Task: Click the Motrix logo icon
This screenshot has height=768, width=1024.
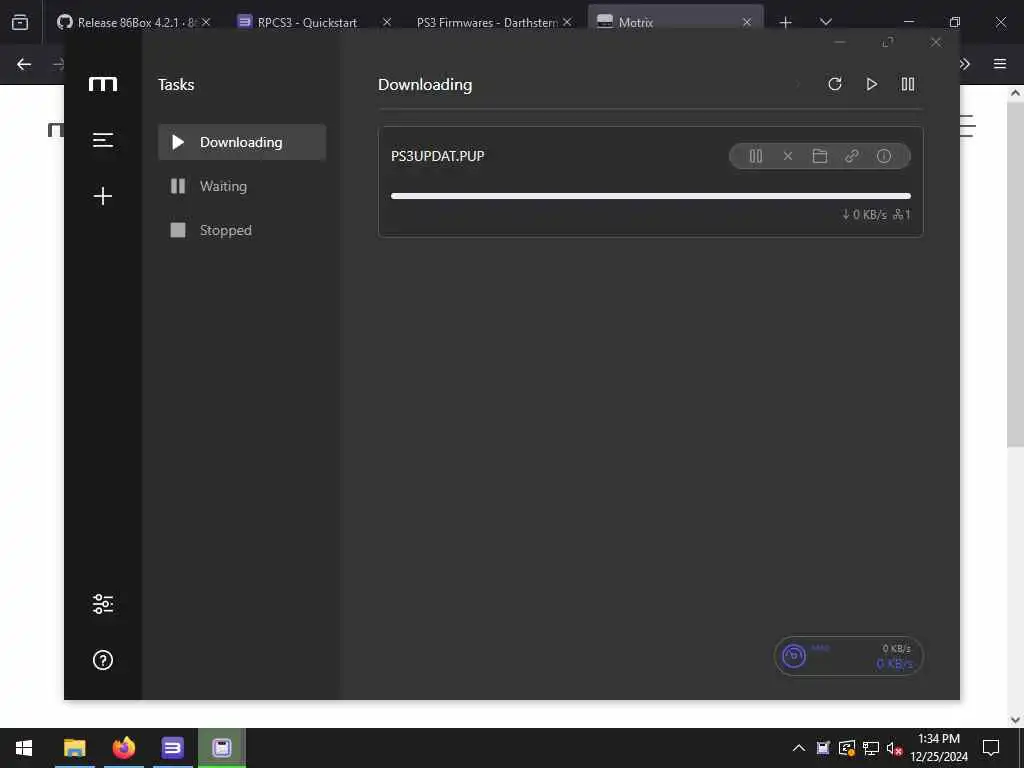Action: tap(103, 84)
